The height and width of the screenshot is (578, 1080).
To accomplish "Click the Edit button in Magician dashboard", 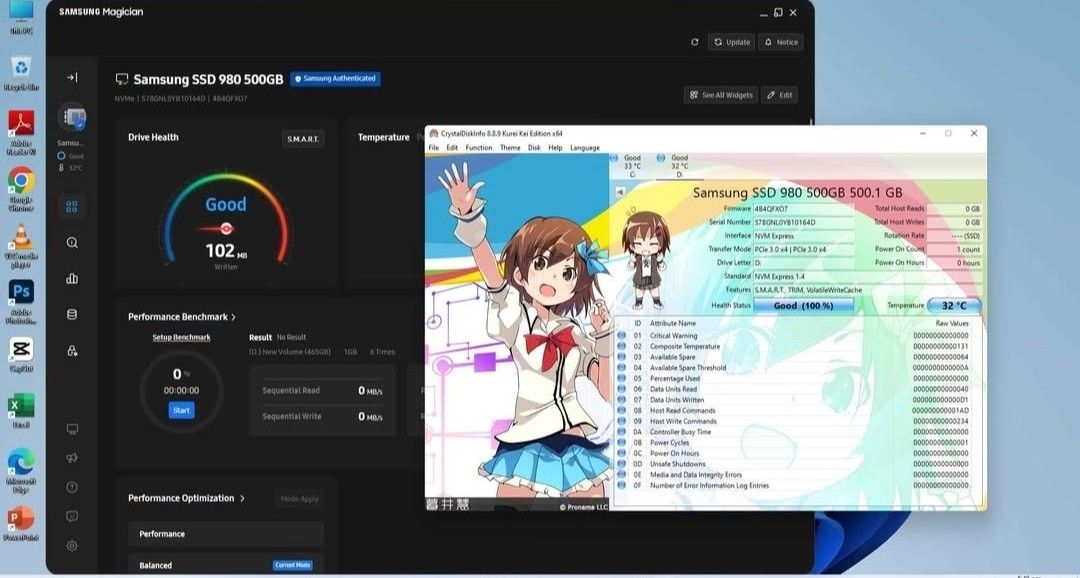I will click(x=780, y=95).
